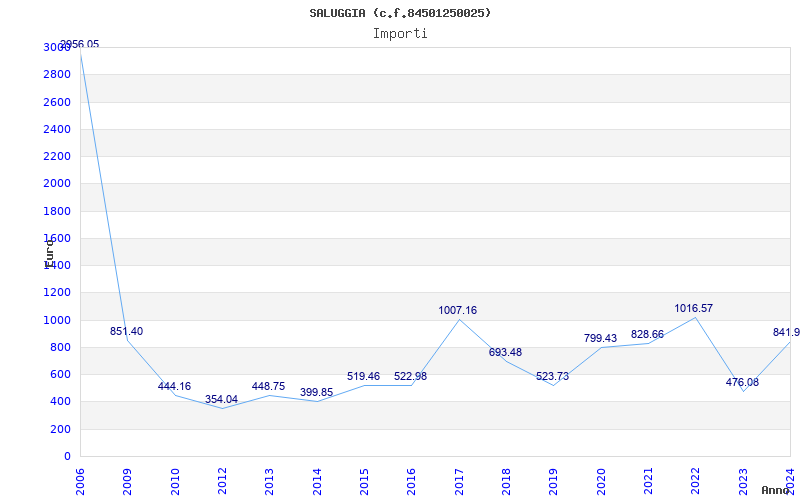Select data label 519.46

[x=363, y=376]
